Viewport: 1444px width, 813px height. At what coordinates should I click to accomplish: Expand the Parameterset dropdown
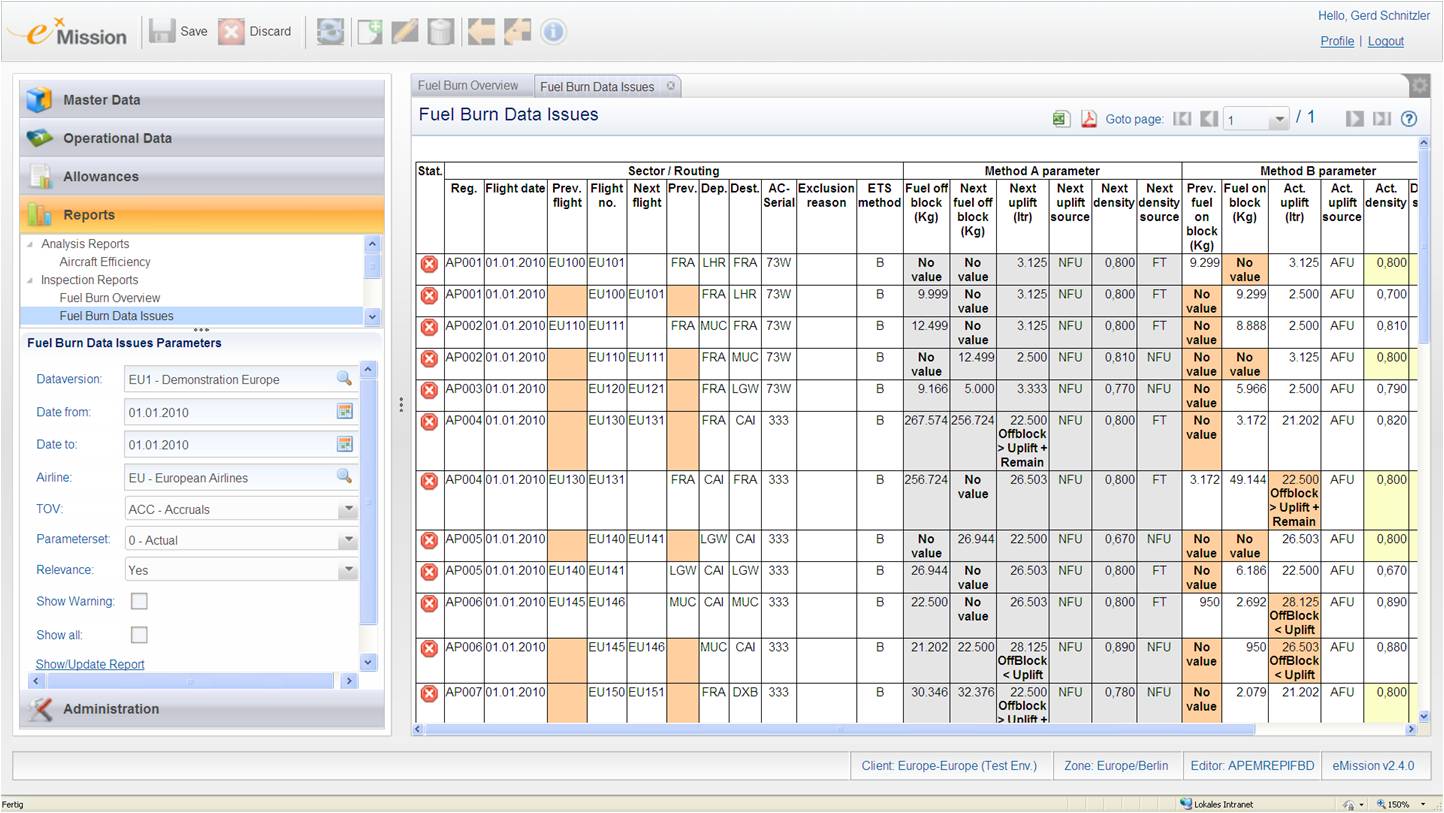point(347,540)
